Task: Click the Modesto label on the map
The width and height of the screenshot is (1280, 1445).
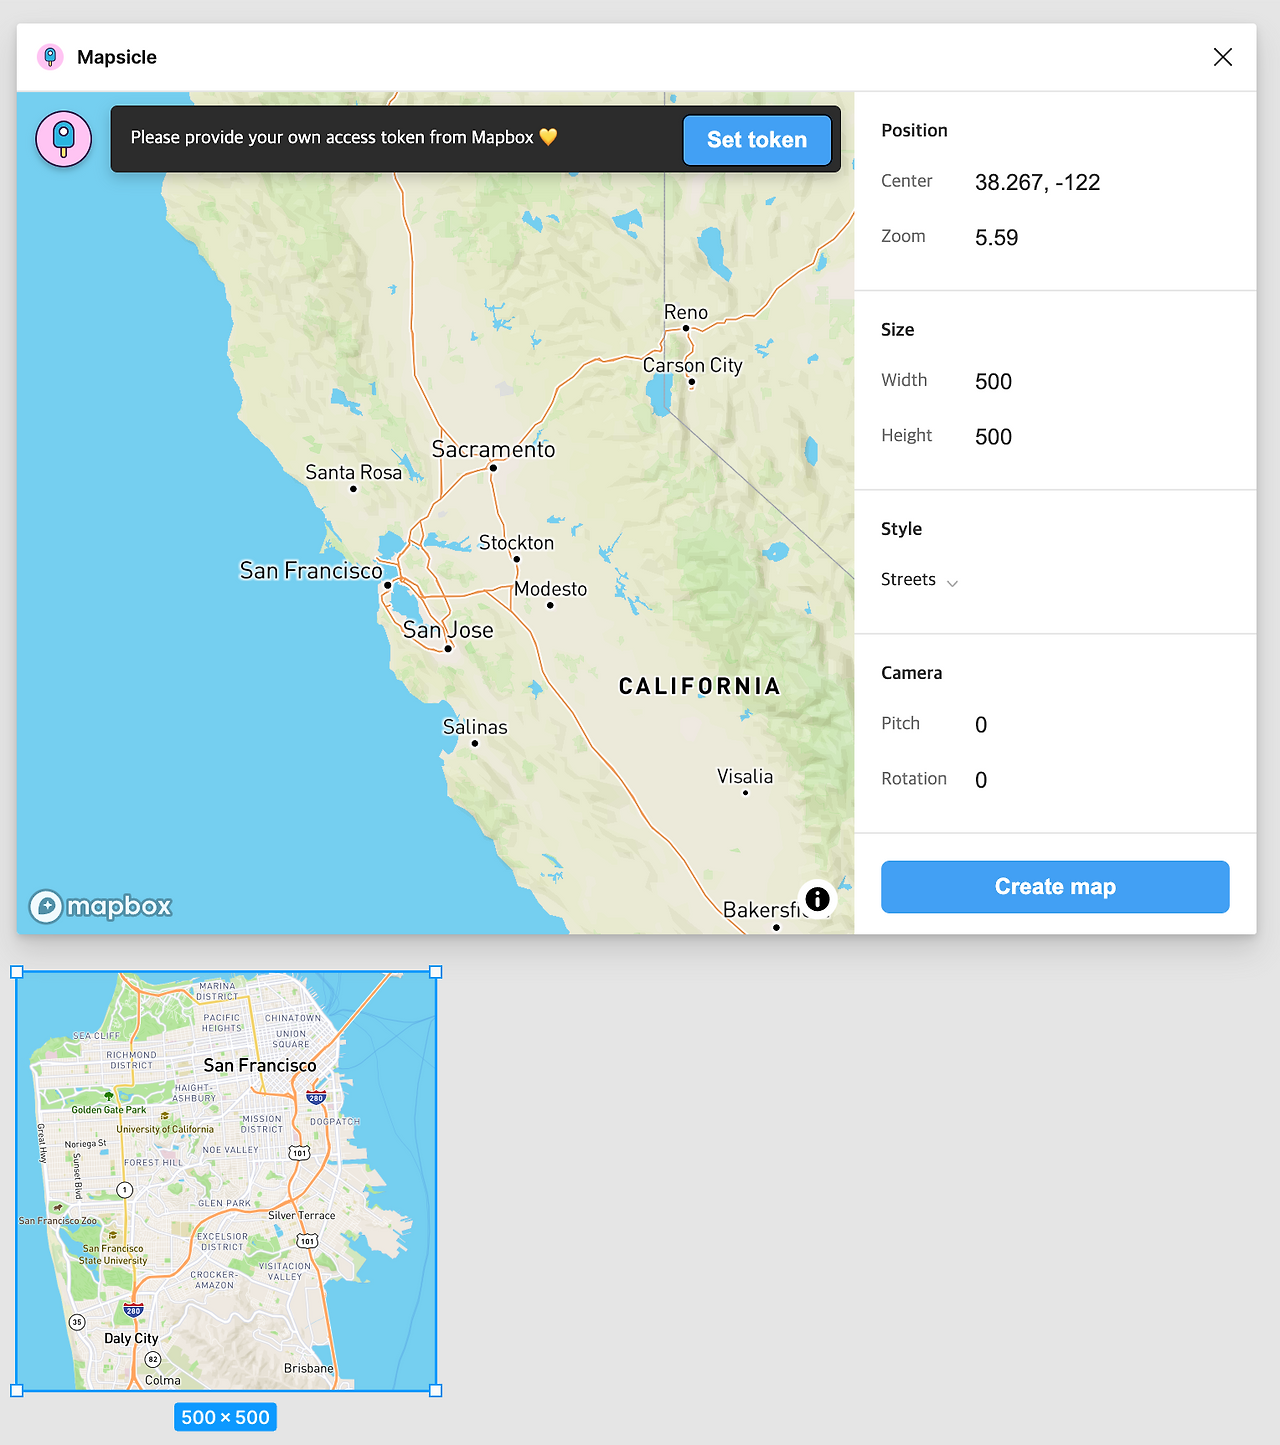Action: click(551, 589)
